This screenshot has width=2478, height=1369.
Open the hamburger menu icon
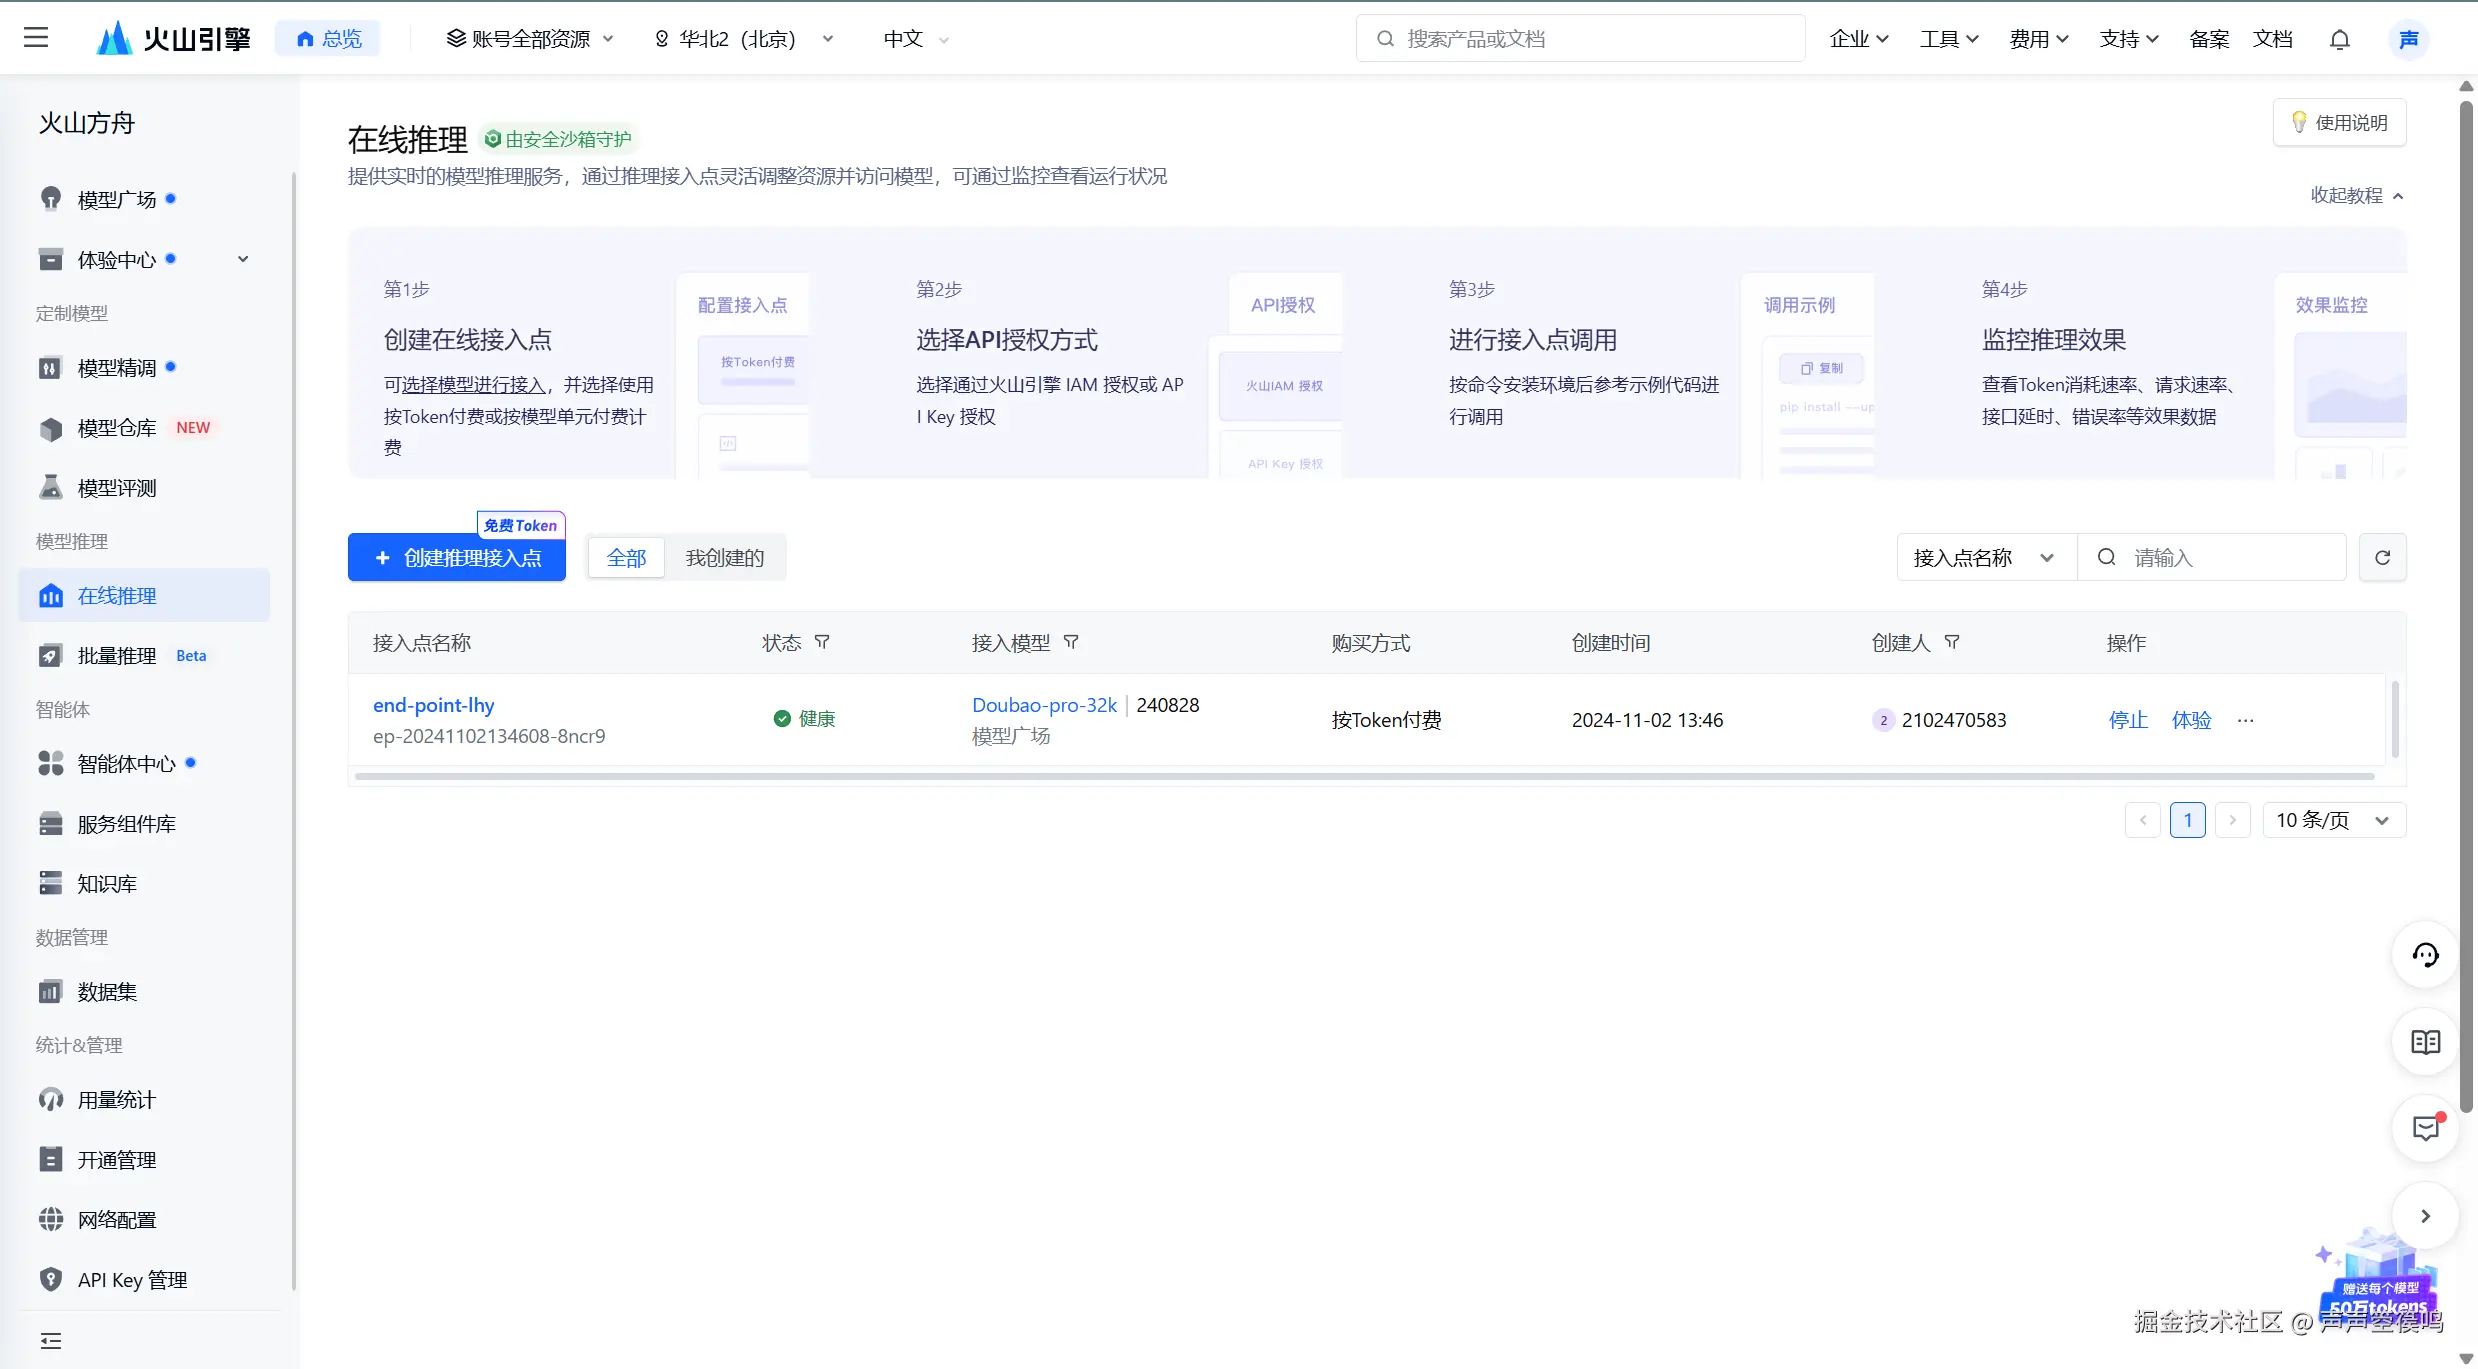[x=36, y=38]
